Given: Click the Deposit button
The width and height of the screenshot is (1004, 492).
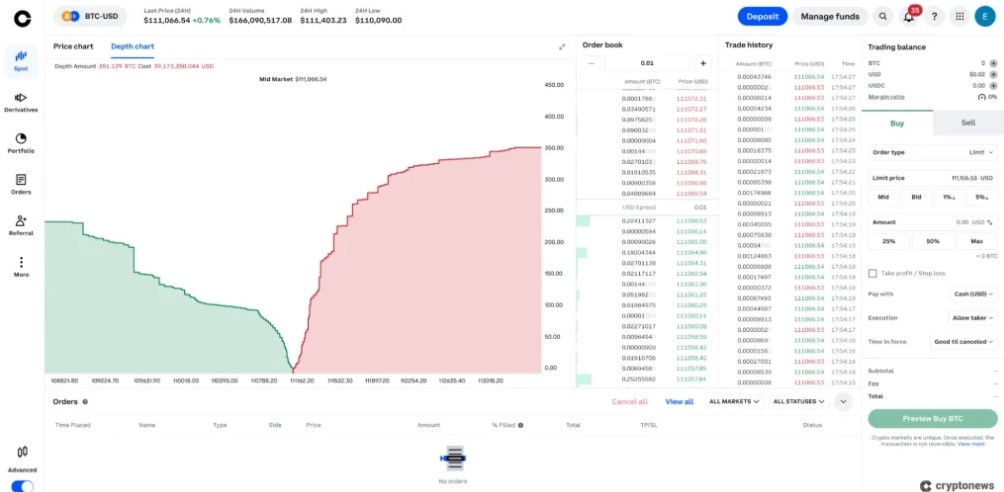Looking at the screenshot, I should (x=762, y=17).
